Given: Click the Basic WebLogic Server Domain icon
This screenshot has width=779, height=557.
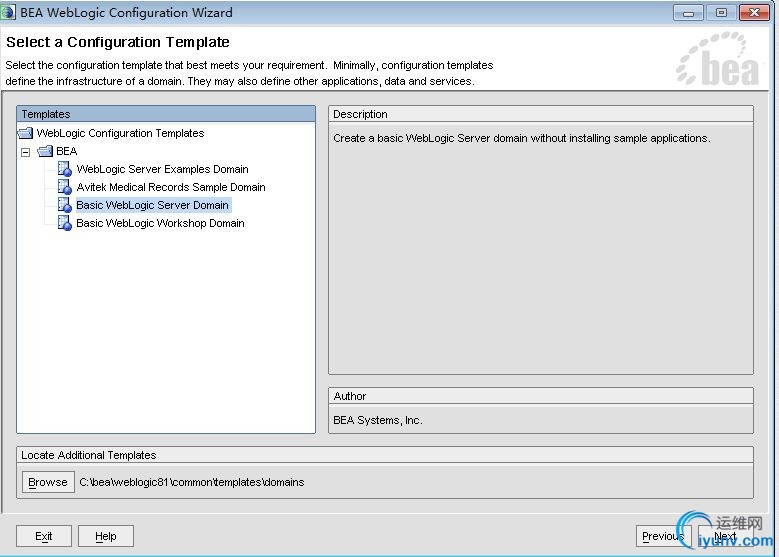Looking at the screenshot, I should click(65, 205).
